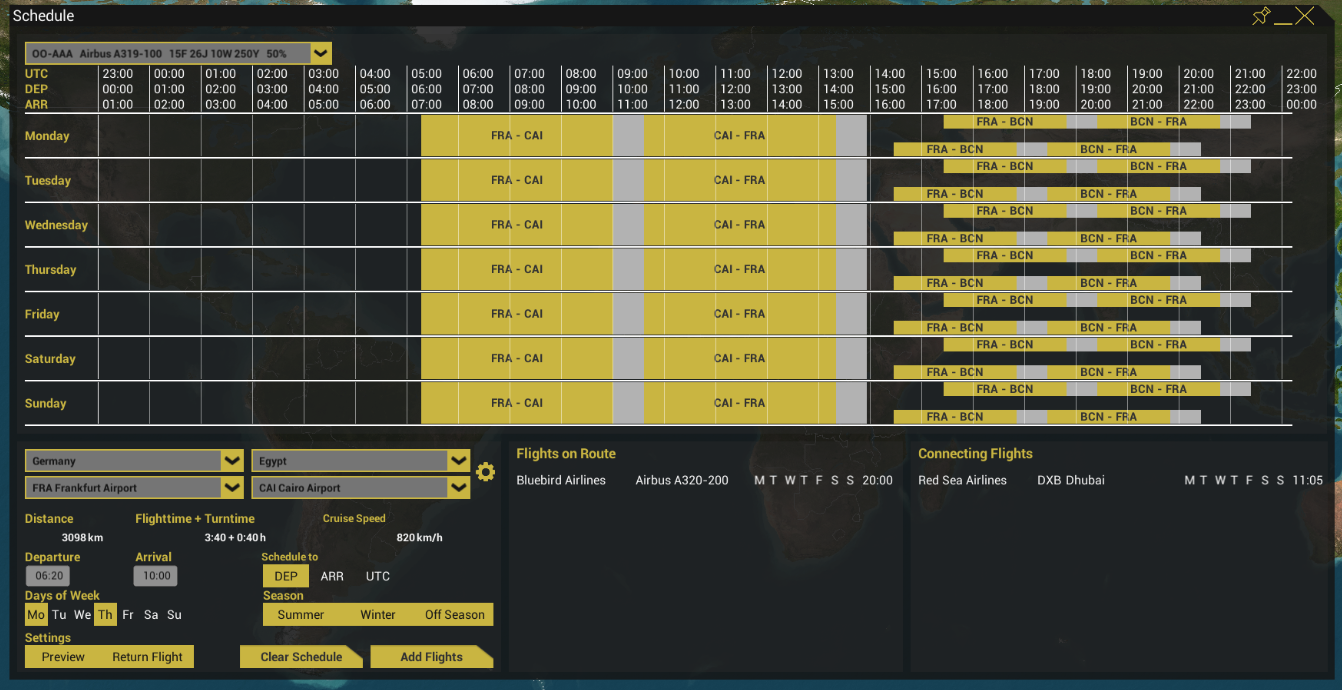Switch season to Winter
This screenshot has width=1342, height=690.
(377, 614)
